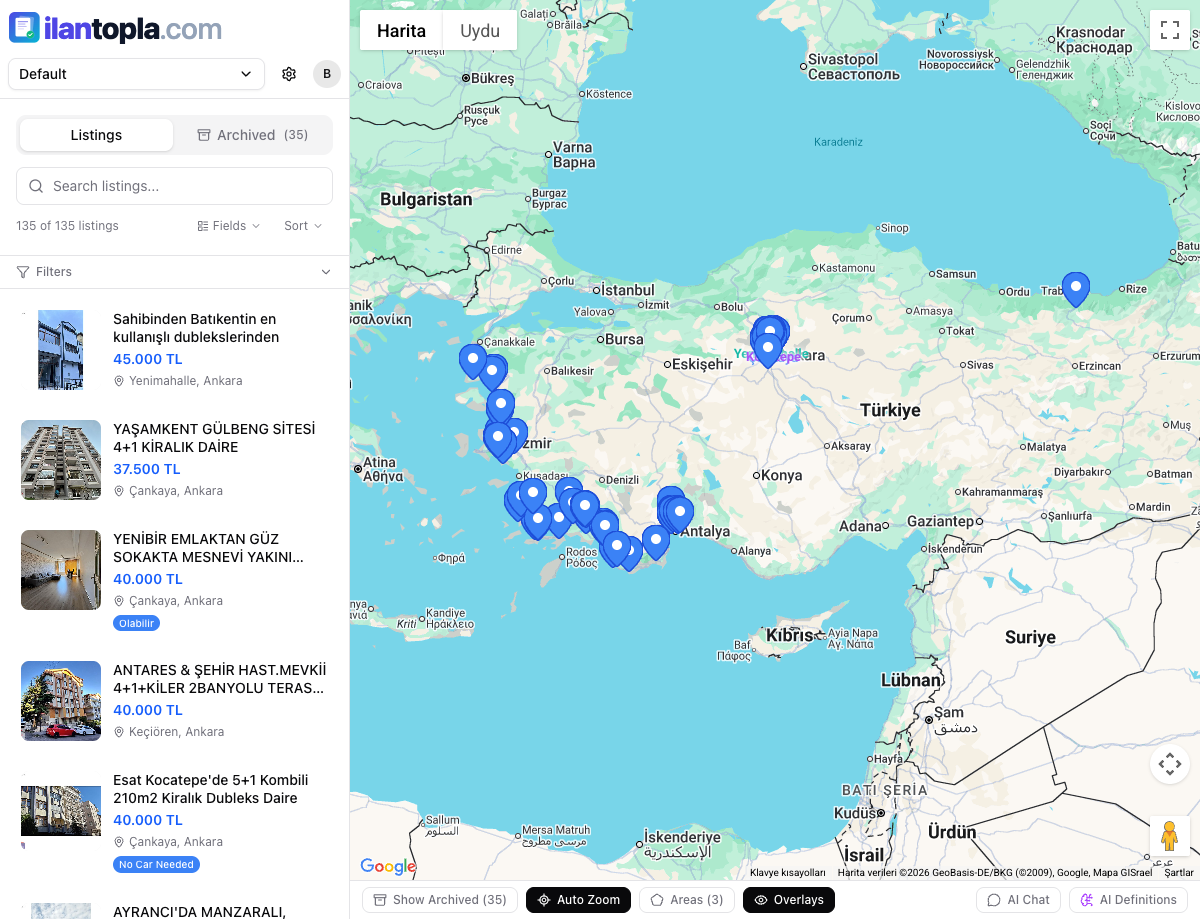Open the settings gear icon

click(x=289, y=73)
